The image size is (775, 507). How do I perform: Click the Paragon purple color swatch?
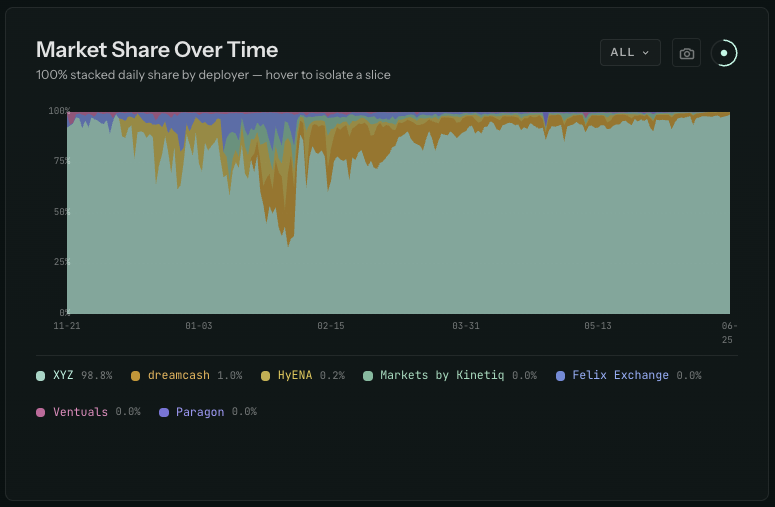164,413
